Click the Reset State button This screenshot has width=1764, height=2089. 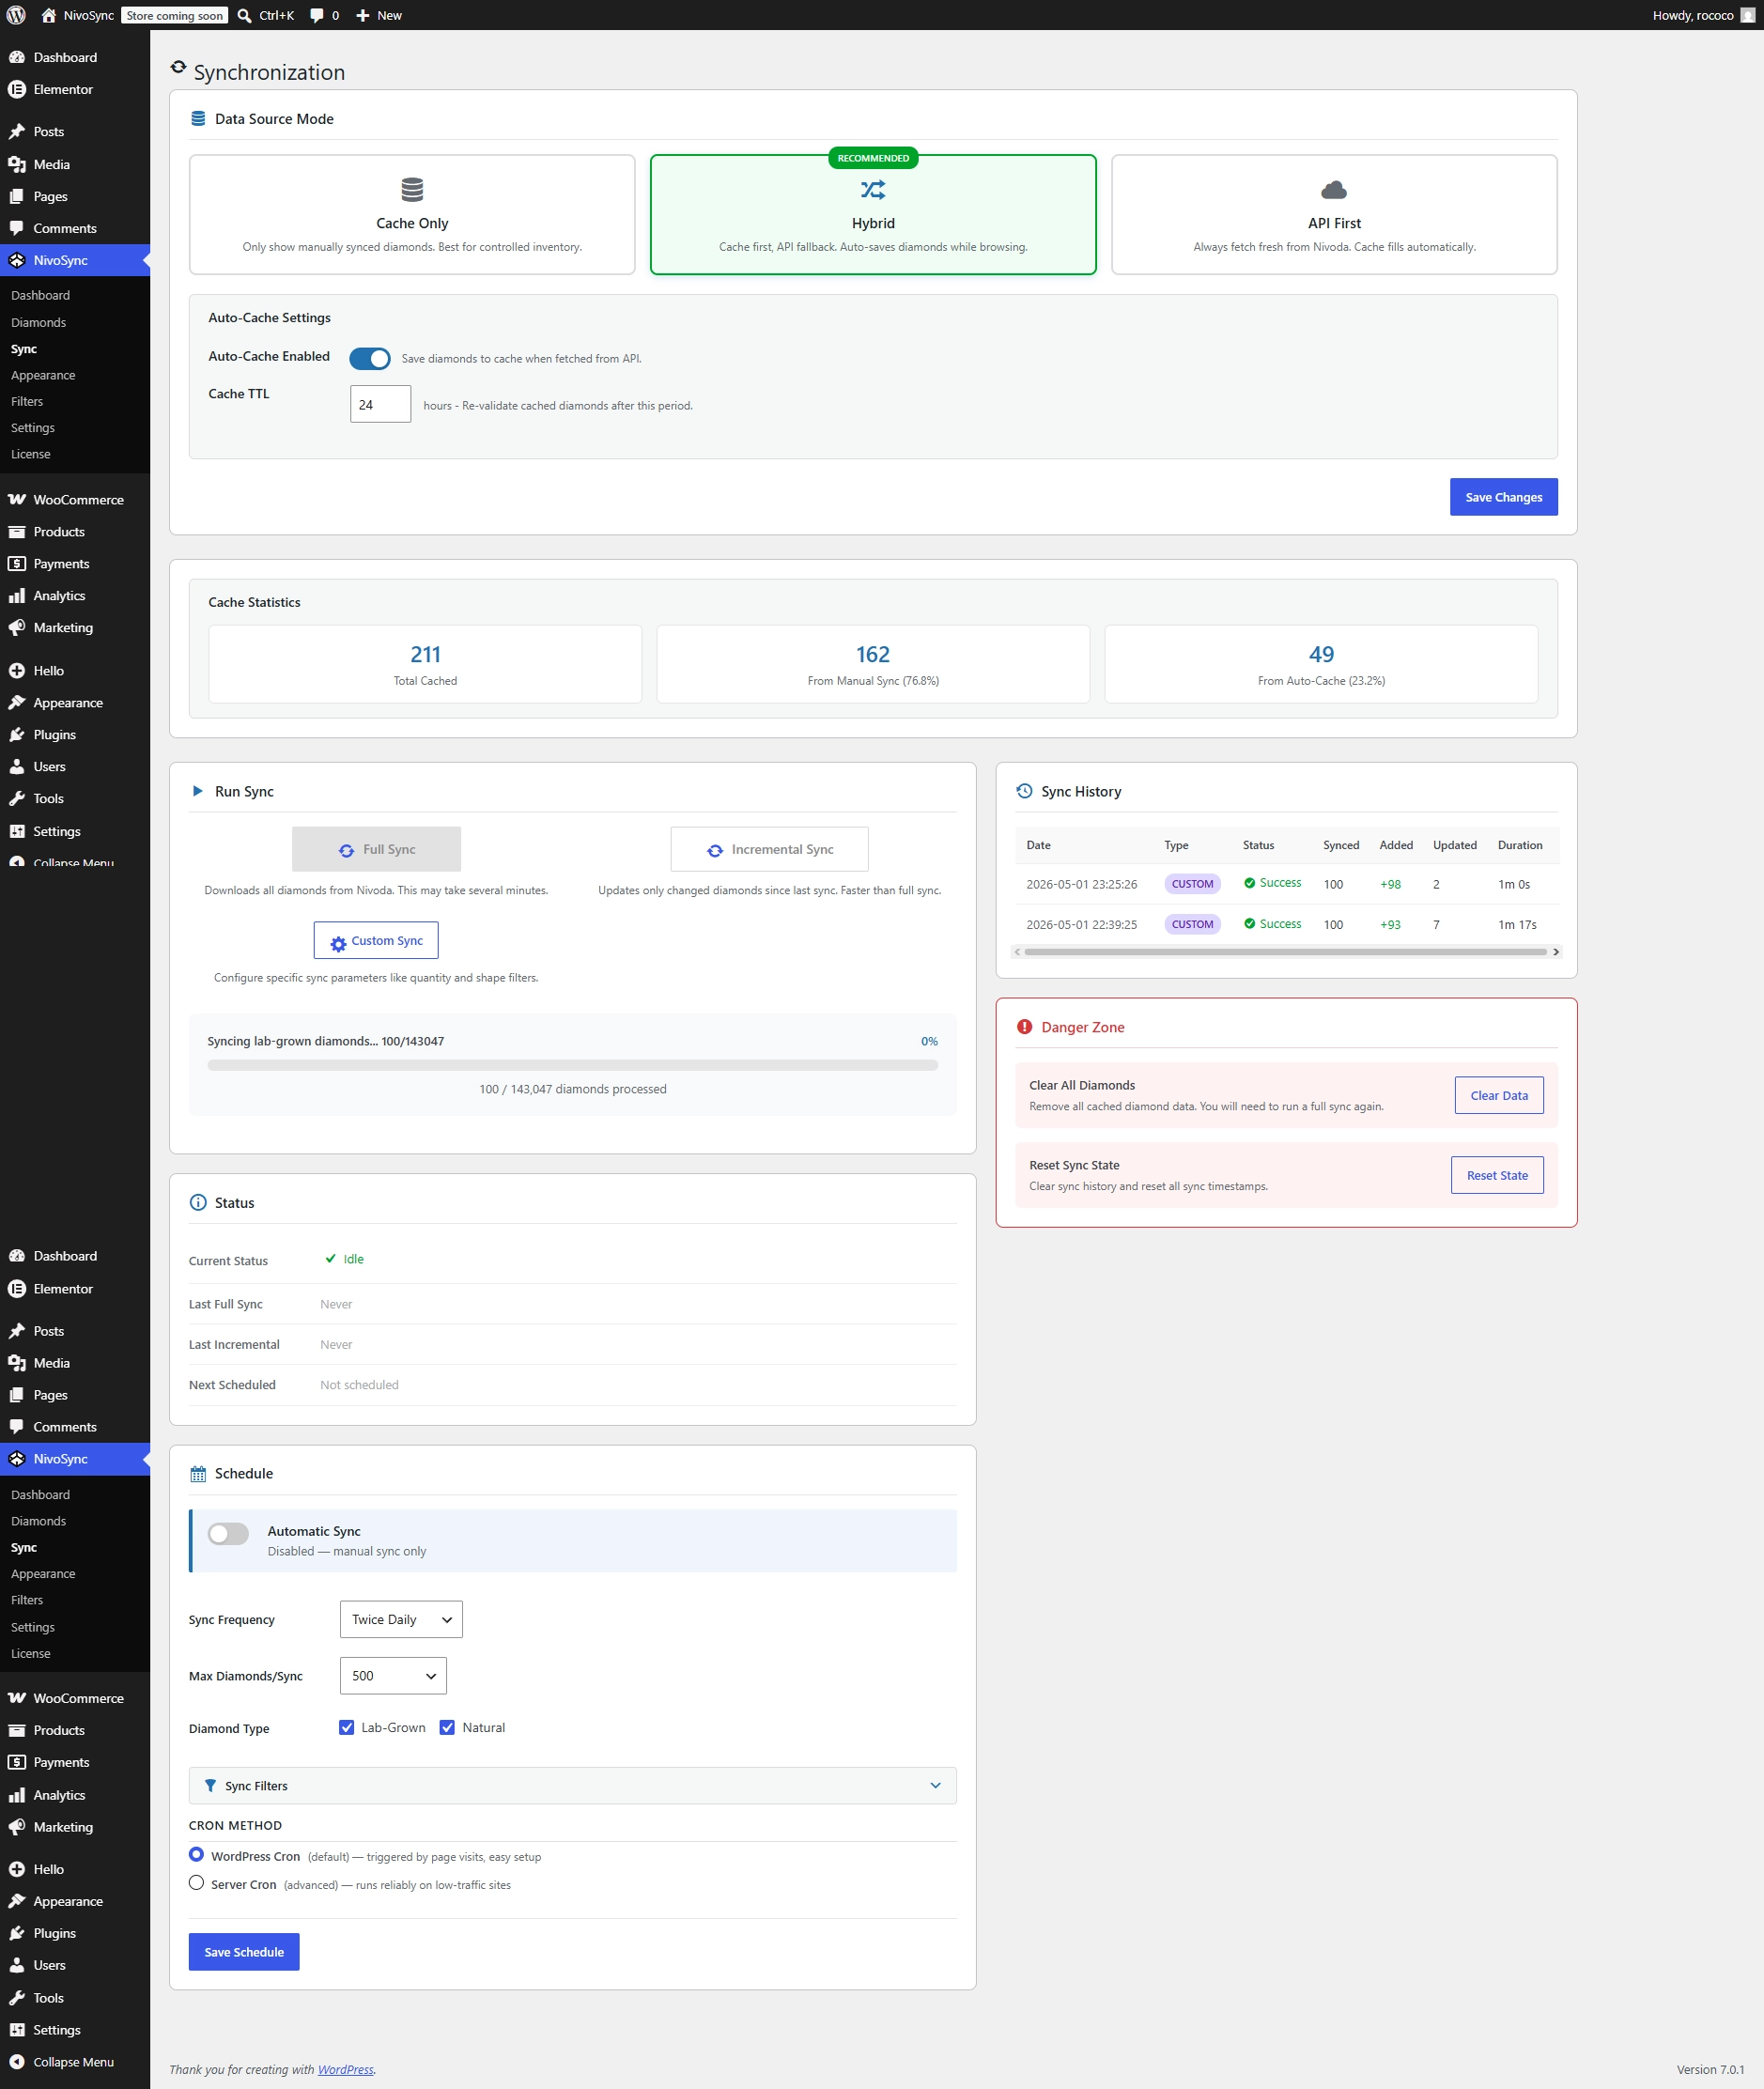tap(1496, 1175)
